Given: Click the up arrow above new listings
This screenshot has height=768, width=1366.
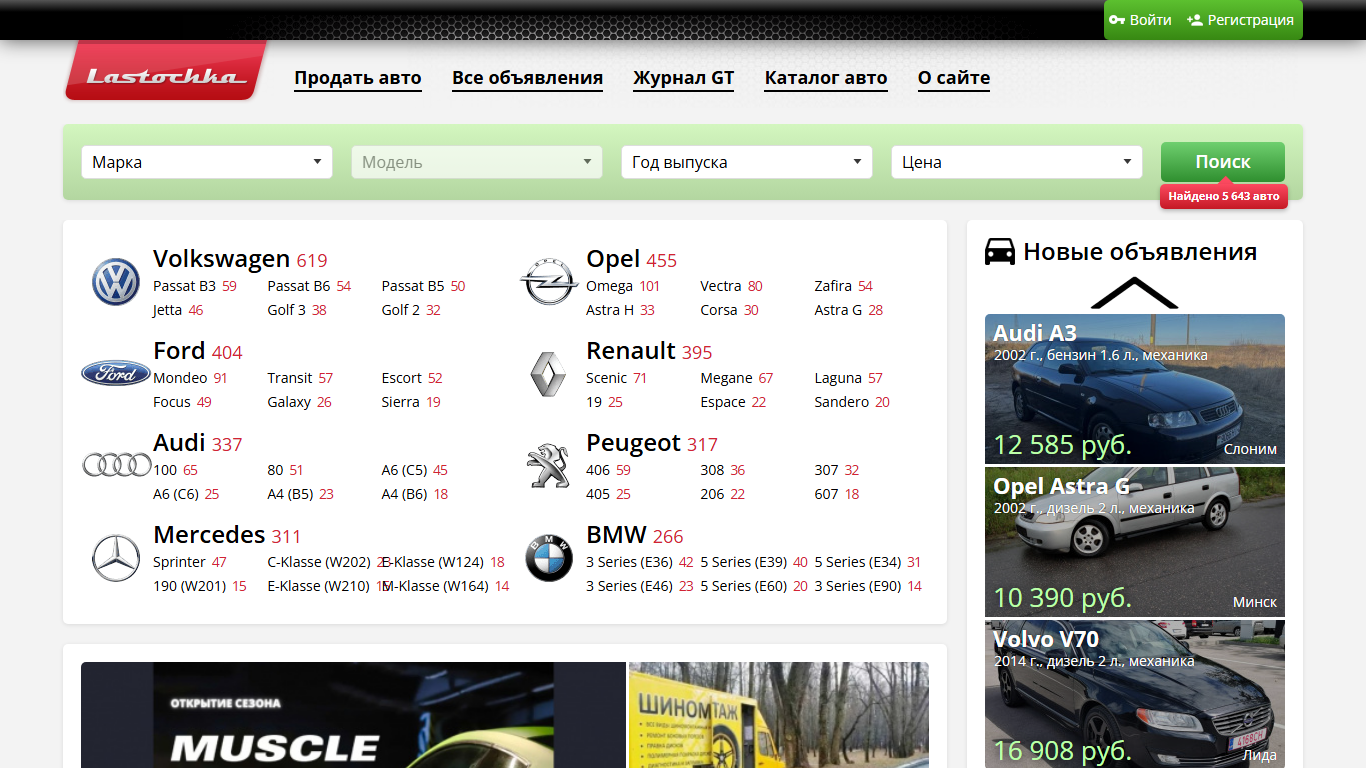Looking at the screenshot, I should [x=1135, y=293].
